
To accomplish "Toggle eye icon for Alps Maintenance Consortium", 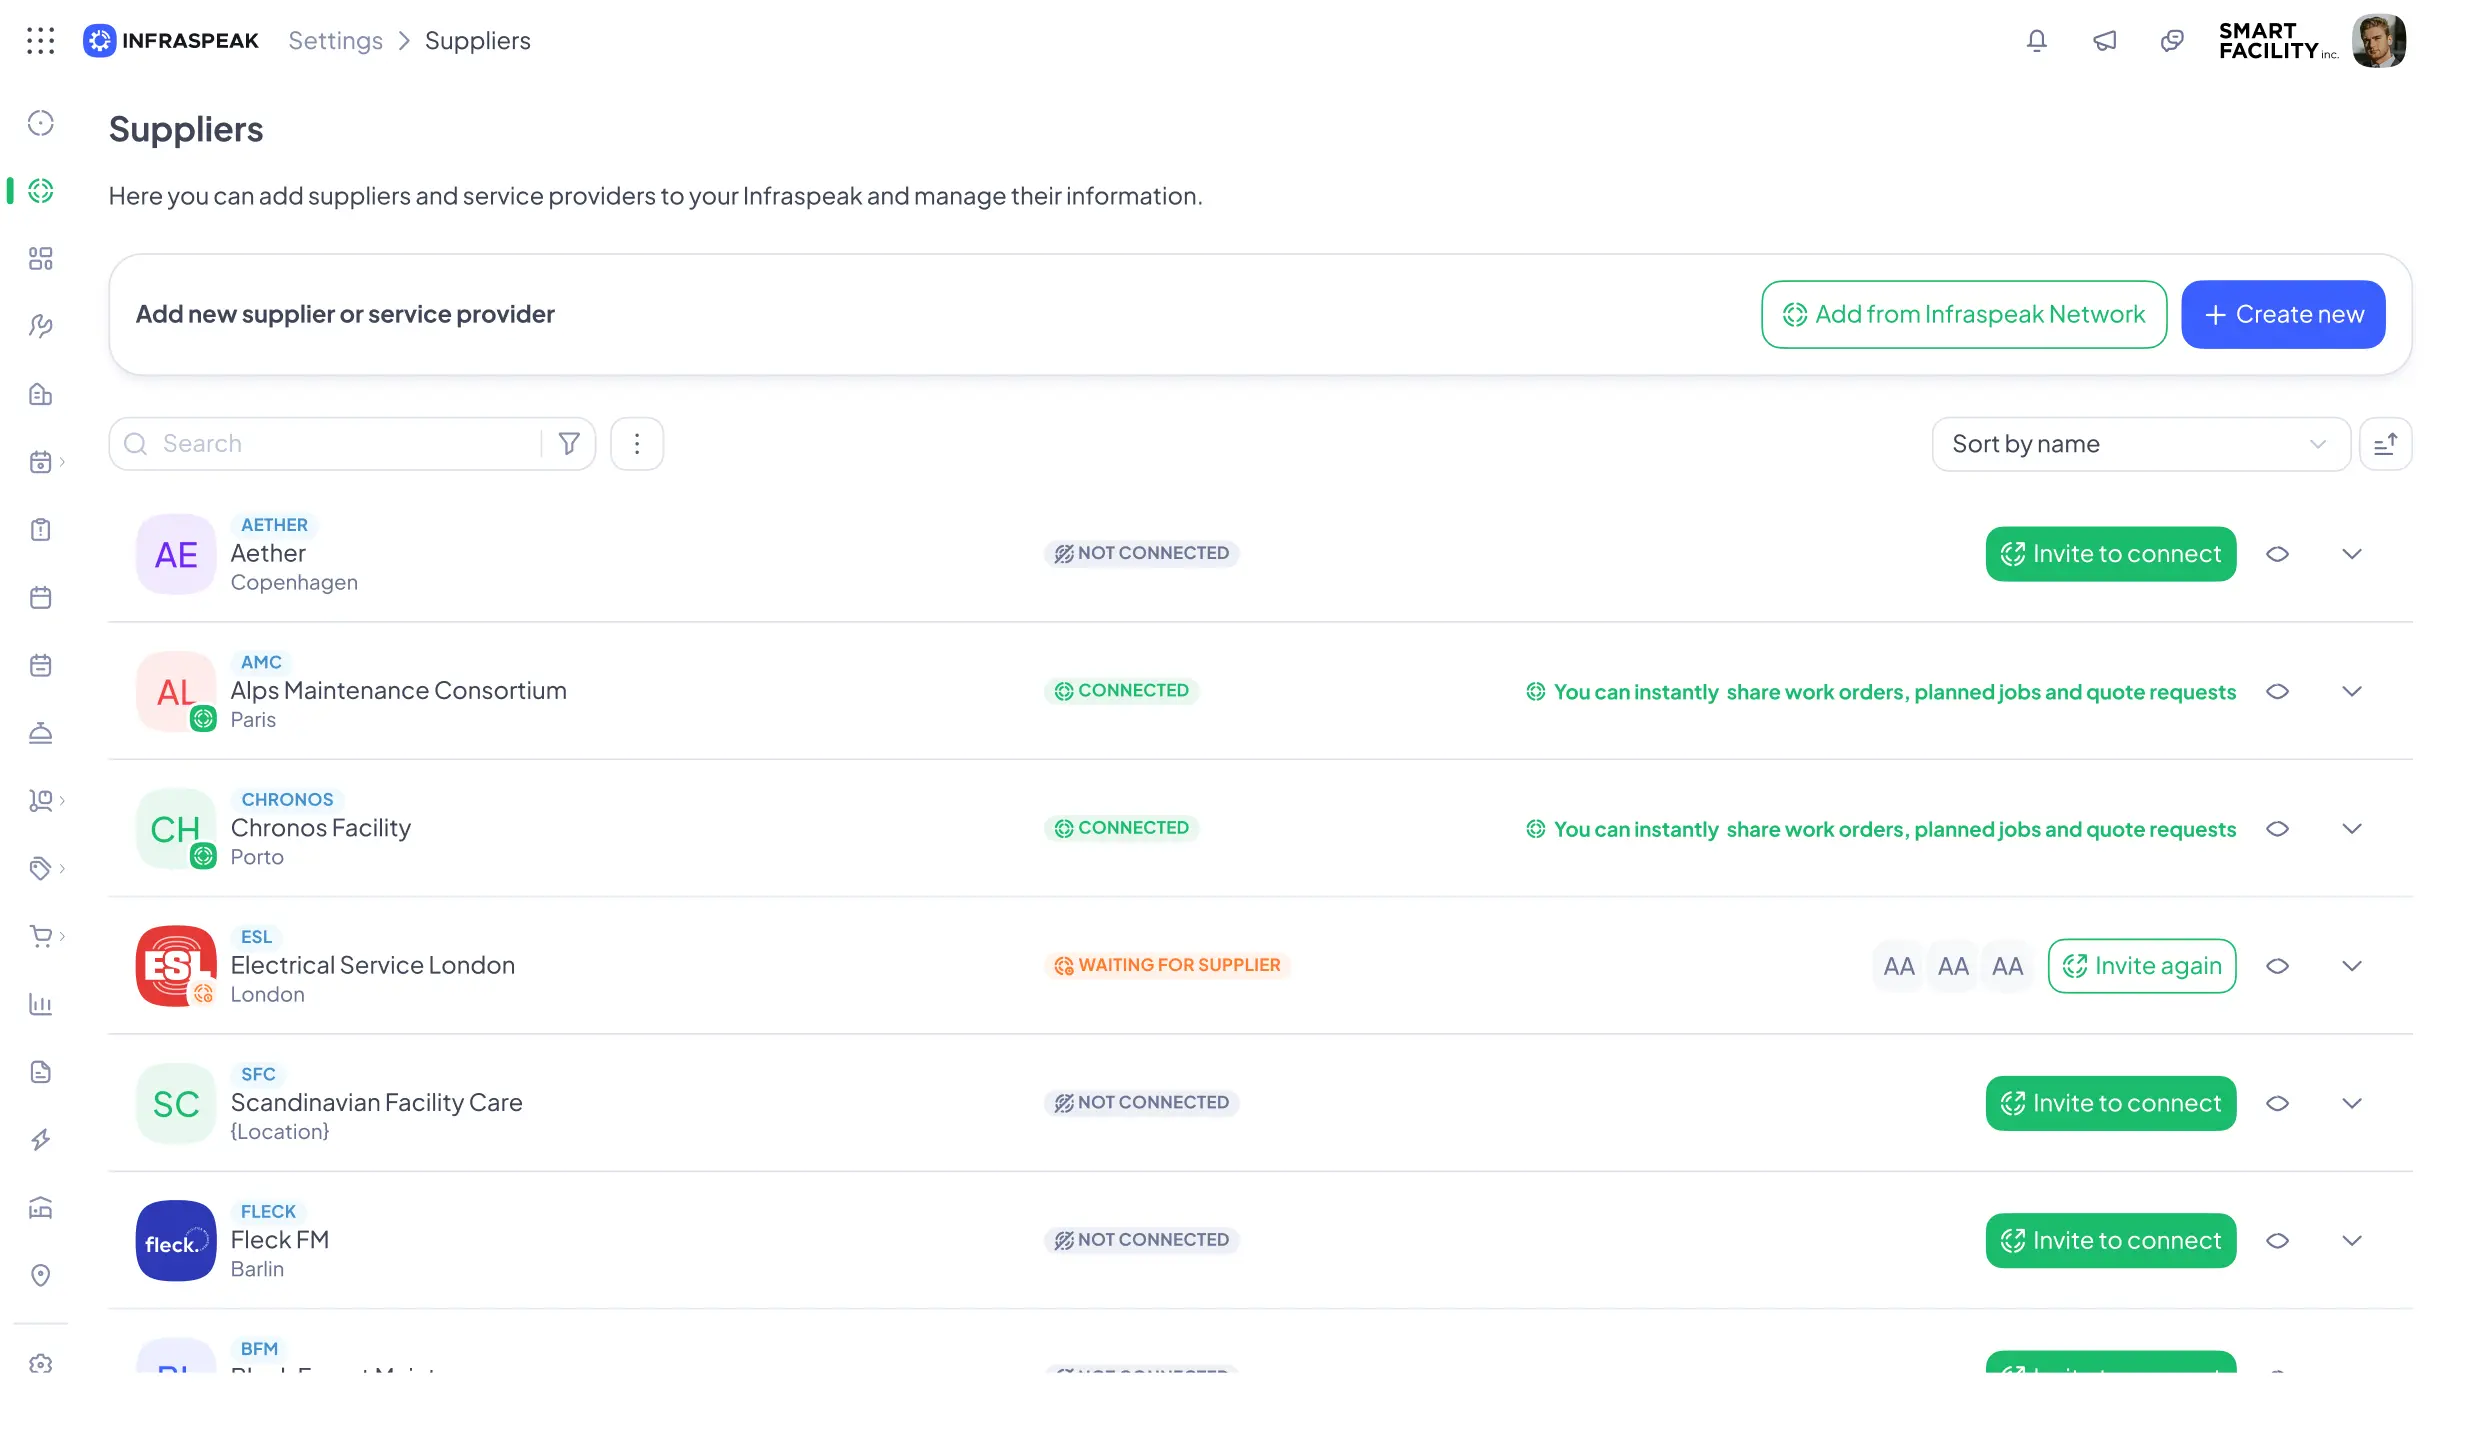I will pyautogui.click(x=2278, y=691).
